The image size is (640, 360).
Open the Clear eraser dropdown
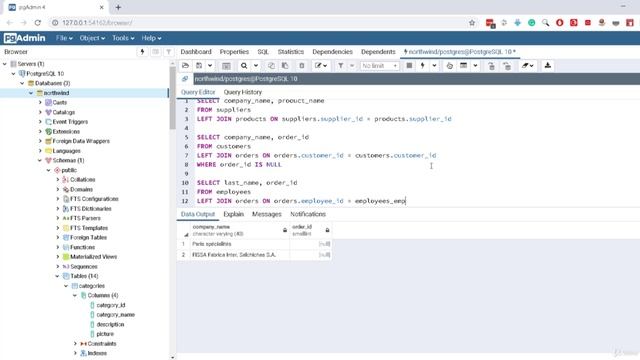tap(528, 66)
